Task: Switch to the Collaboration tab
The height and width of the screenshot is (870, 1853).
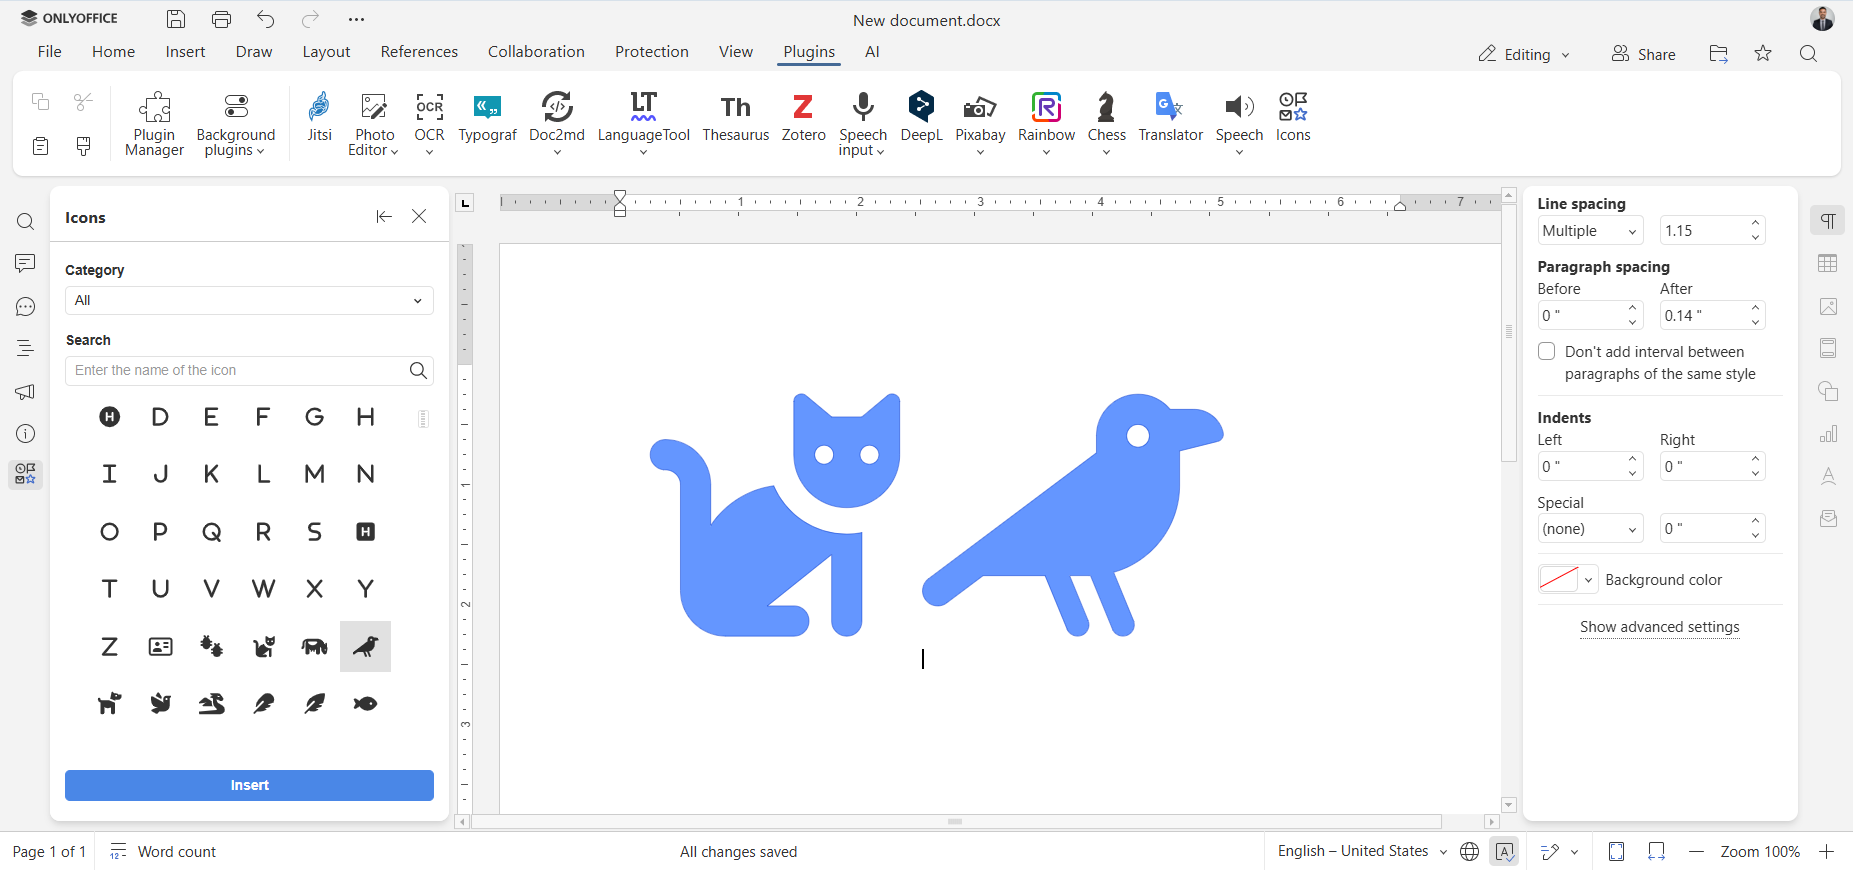Action: [536, 52]
